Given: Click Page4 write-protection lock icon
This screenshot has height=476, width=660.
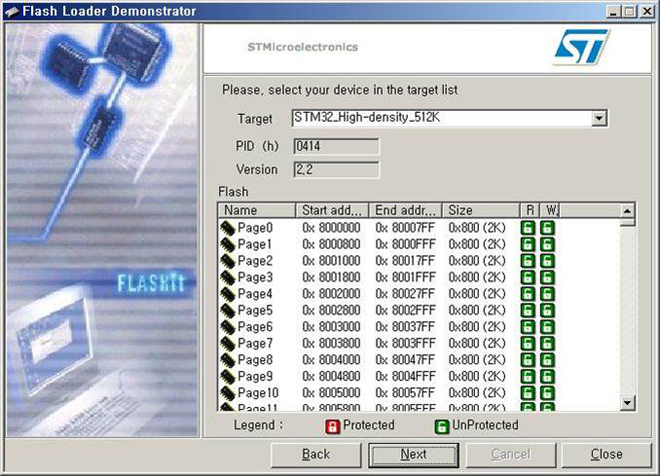Looking at the screenshot, I should click(x=547, y=294).
